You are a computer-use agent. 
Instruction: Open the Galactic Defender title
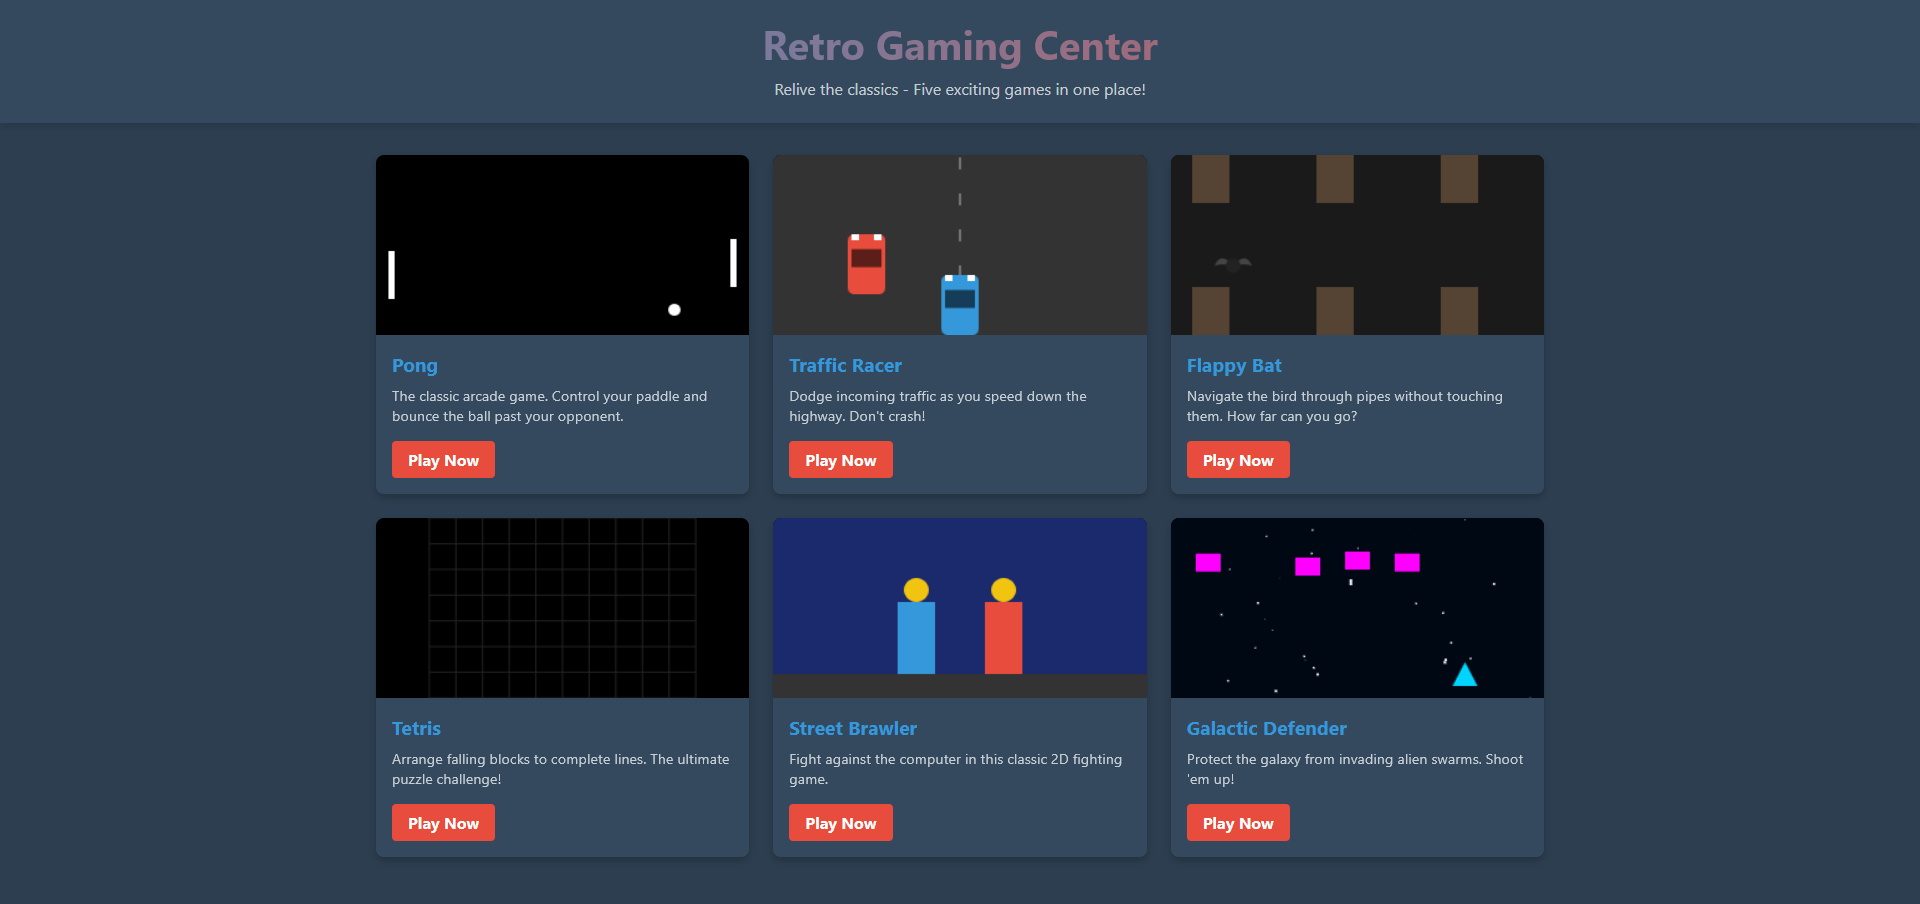(x=1266, y=729)
